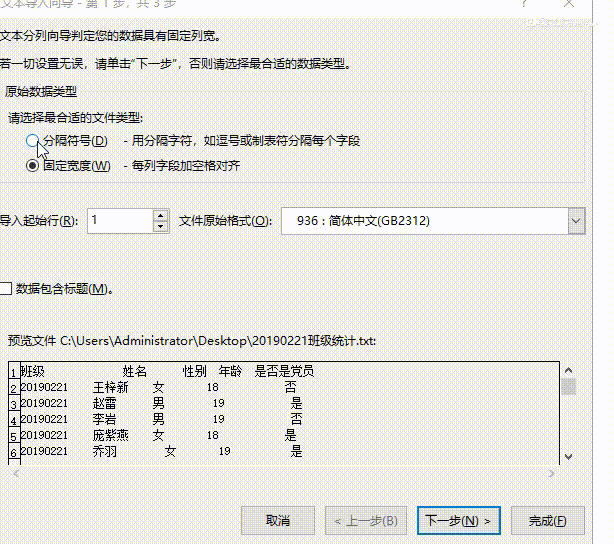Click the preview file path text

click(x=192, y=341)
